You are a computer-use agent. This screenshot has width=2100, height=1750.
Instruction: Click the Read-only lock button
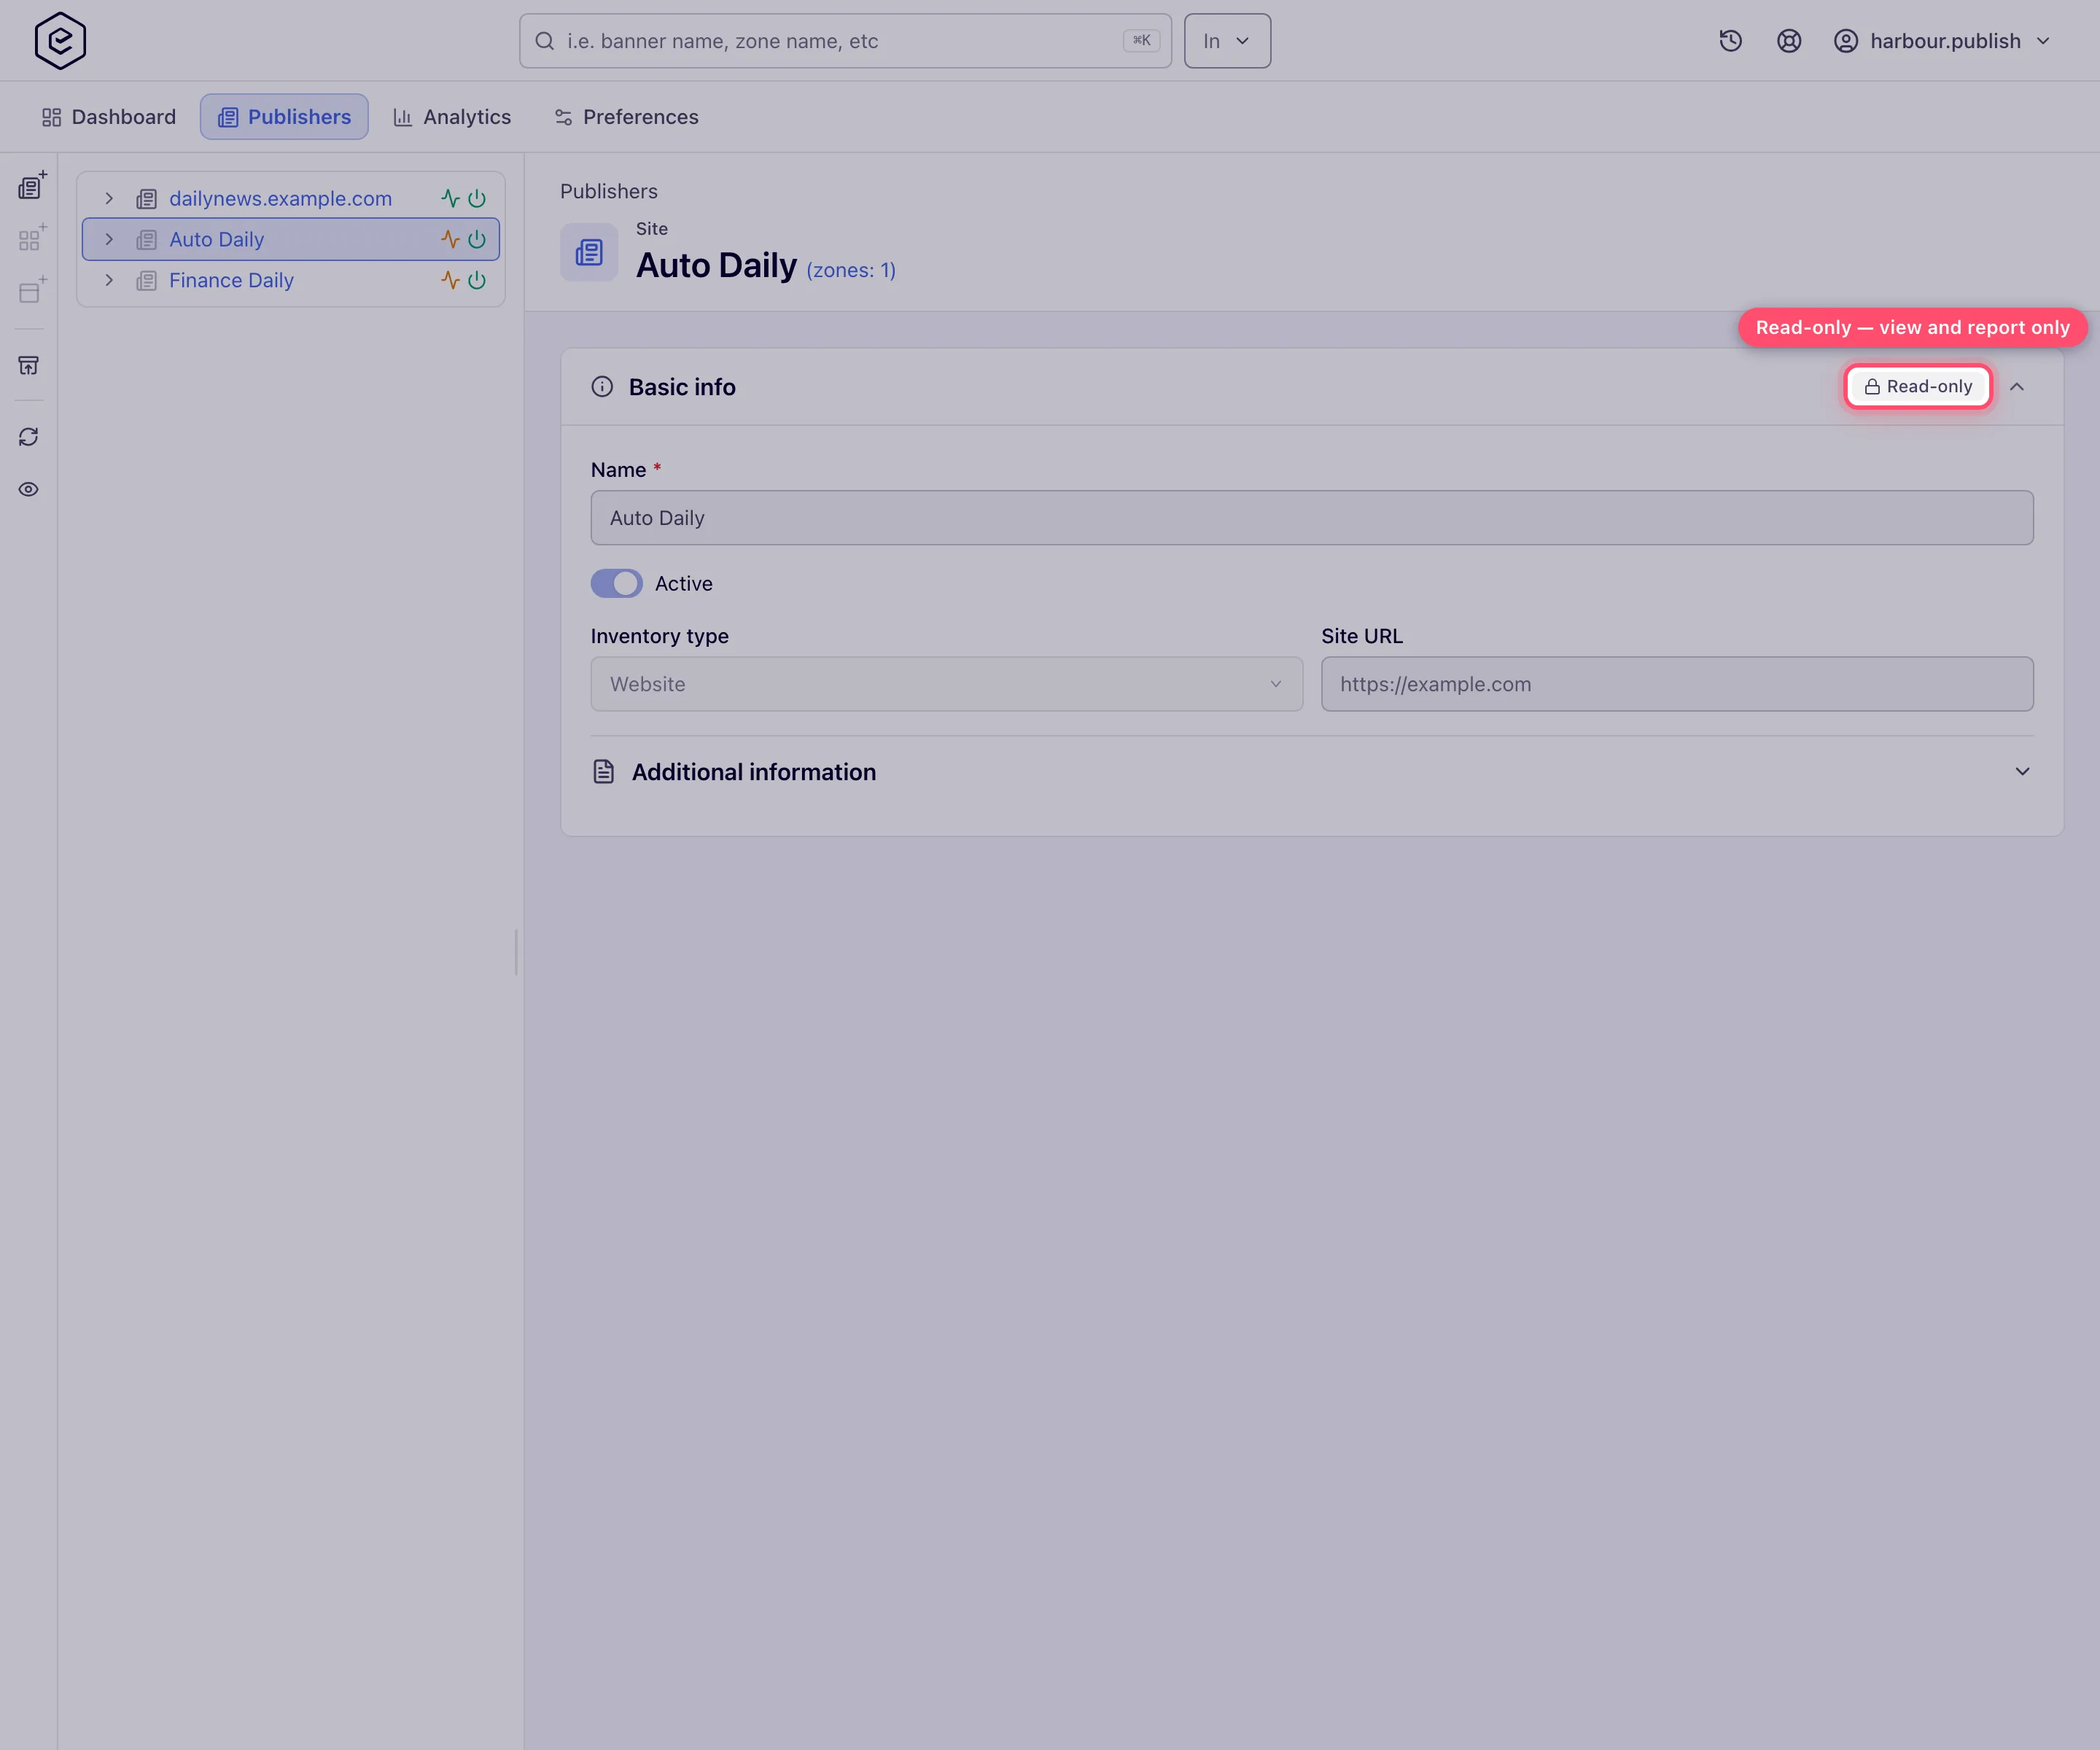1918,387
